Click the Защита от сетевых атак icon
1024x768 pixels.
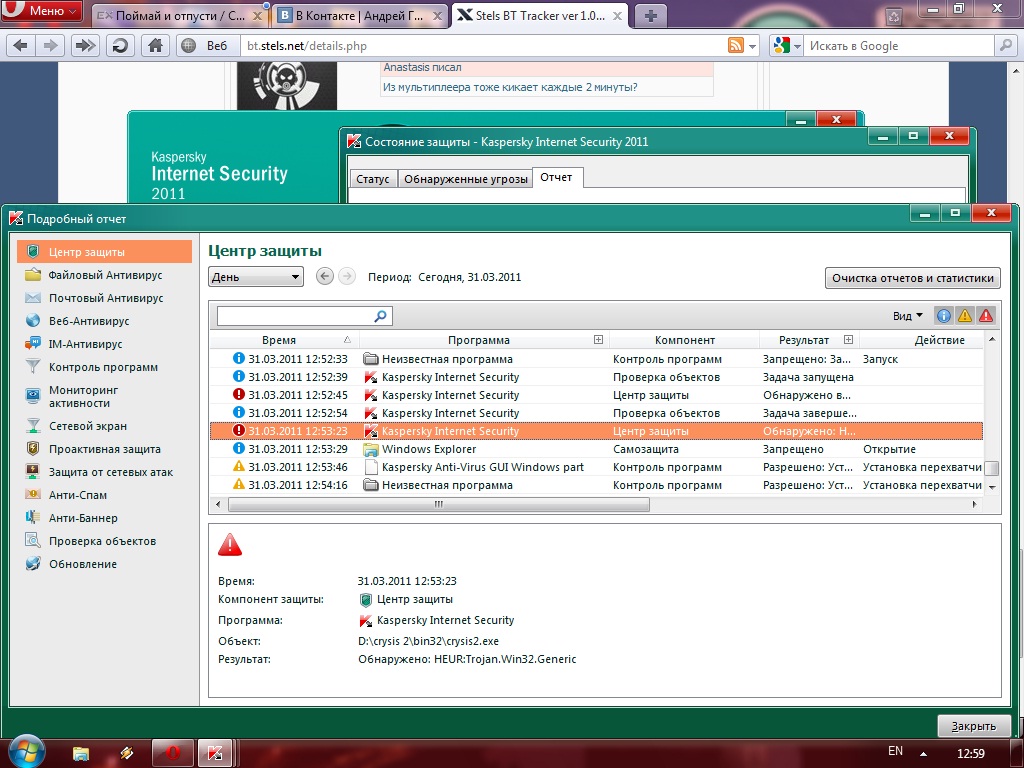(x=33, y=472)
